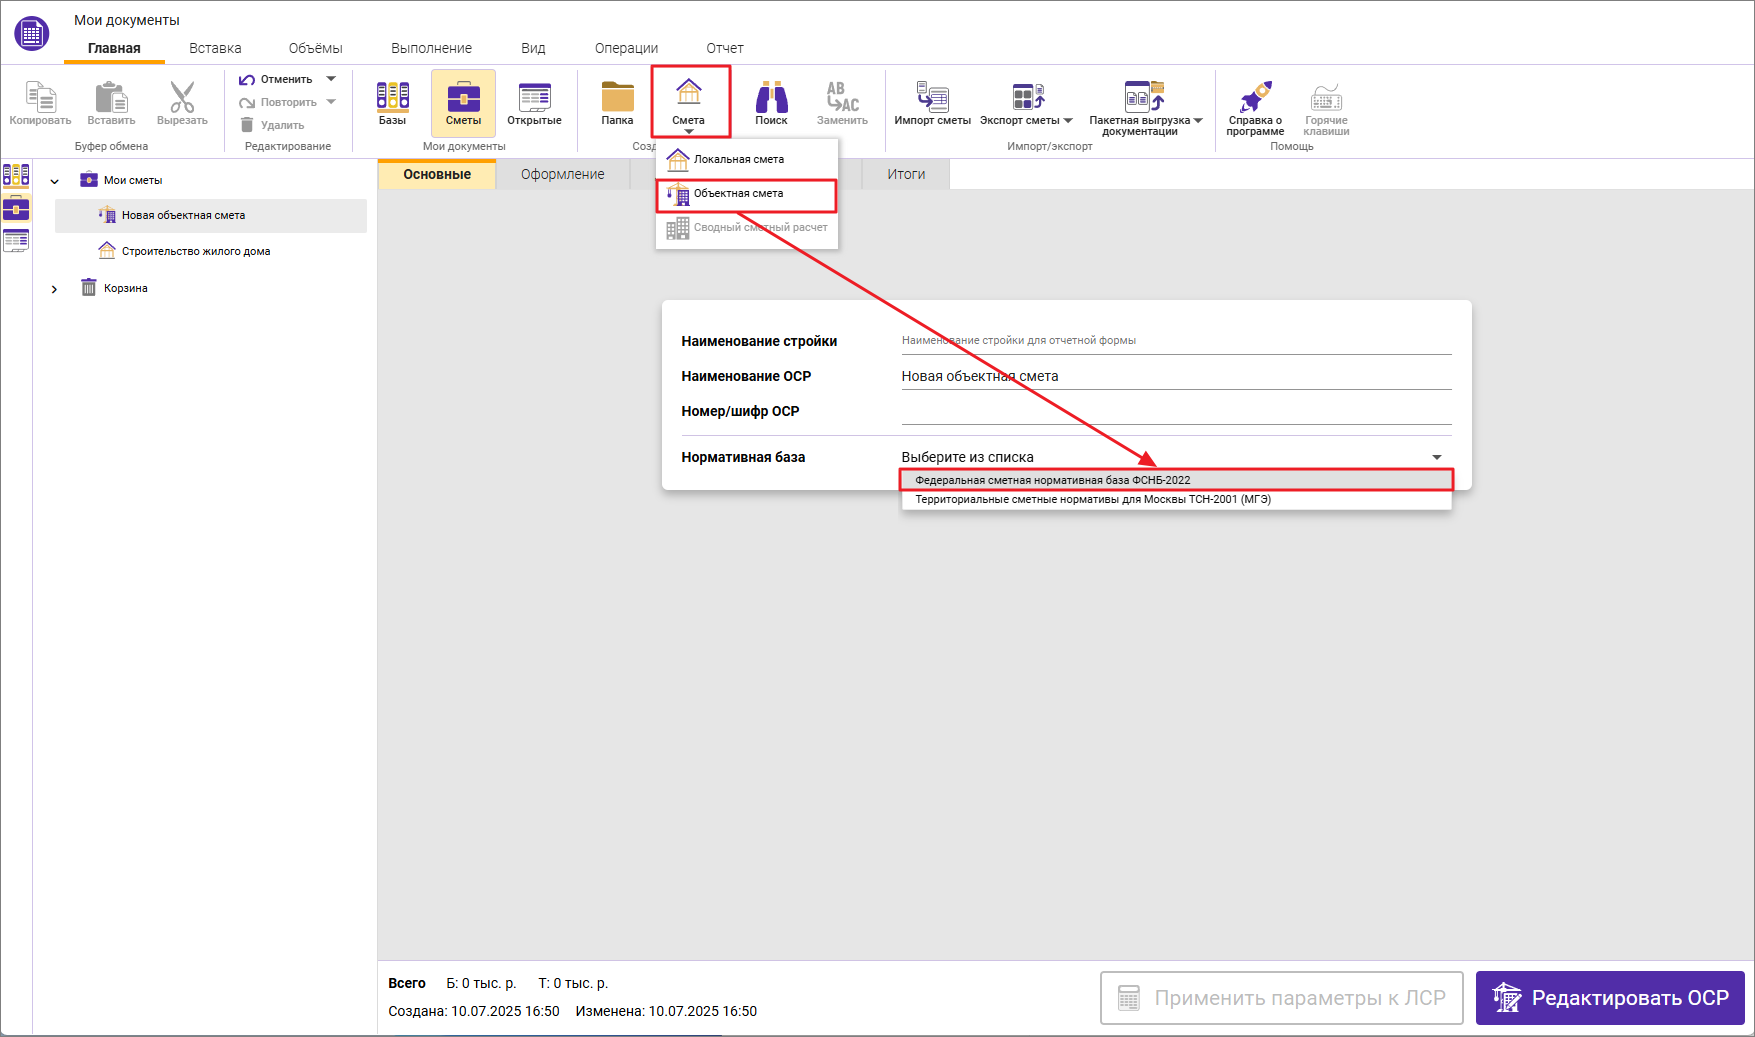Choose Локальная смета from the menu

738,159
